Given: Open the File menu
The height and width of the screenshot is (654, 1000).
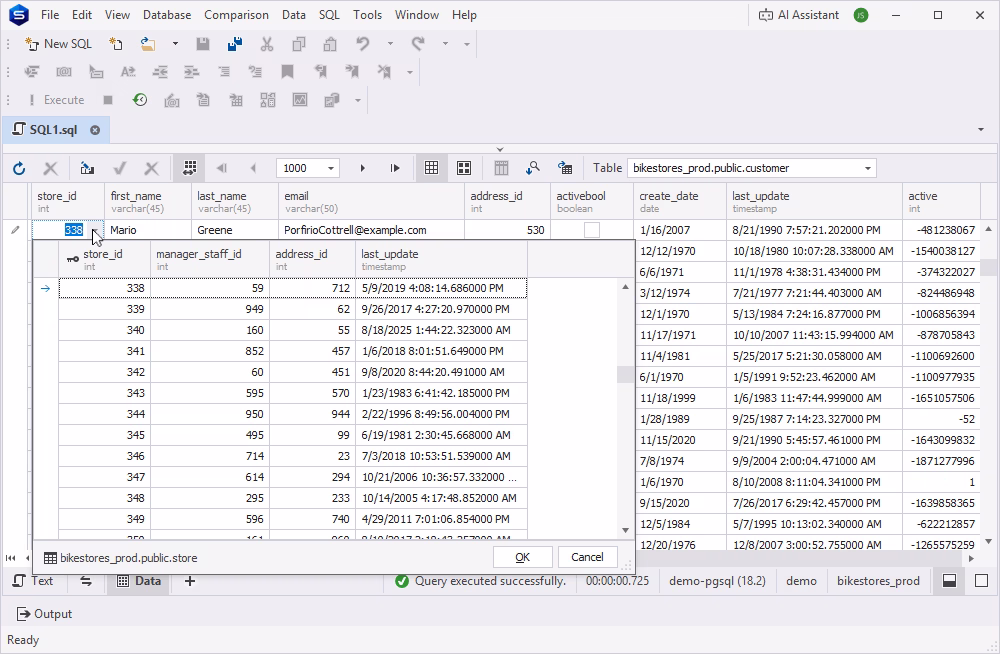Looking at the screenshot, I should 50,15.
